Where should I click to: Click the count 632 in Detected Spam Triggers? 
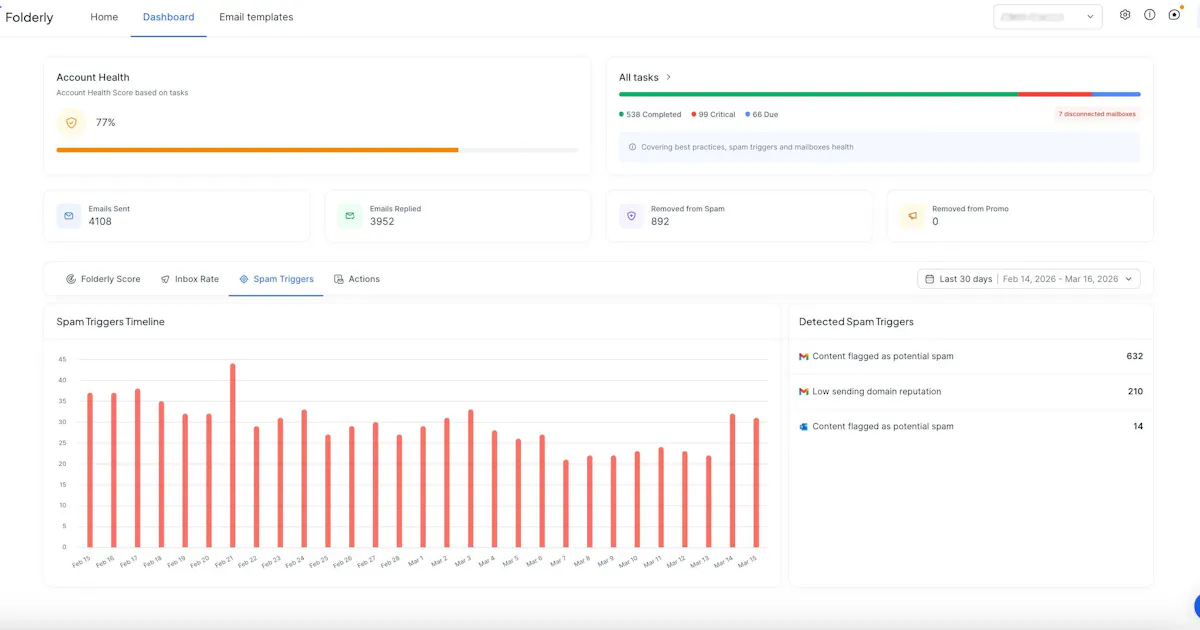pos(1134,356)
